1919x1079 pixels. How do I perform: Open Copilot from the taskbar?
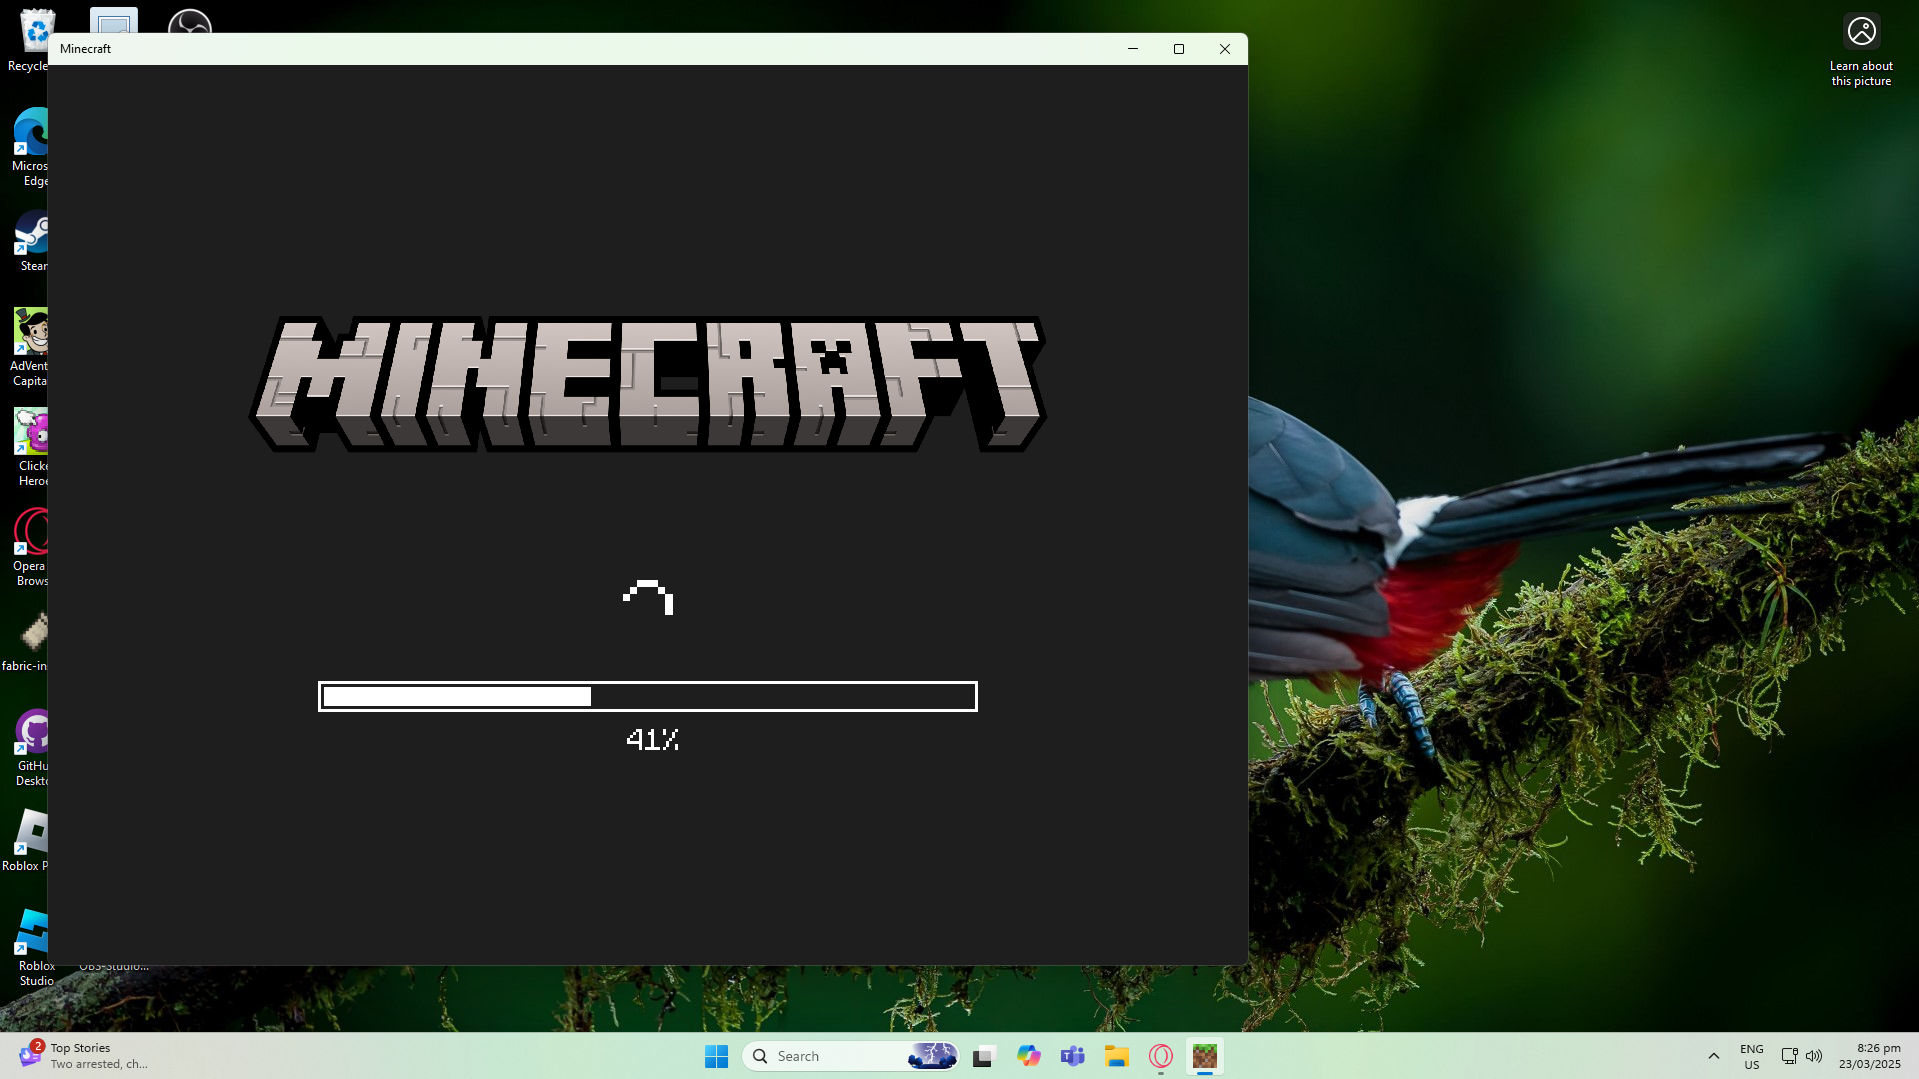click(x=1028, y=1056)
